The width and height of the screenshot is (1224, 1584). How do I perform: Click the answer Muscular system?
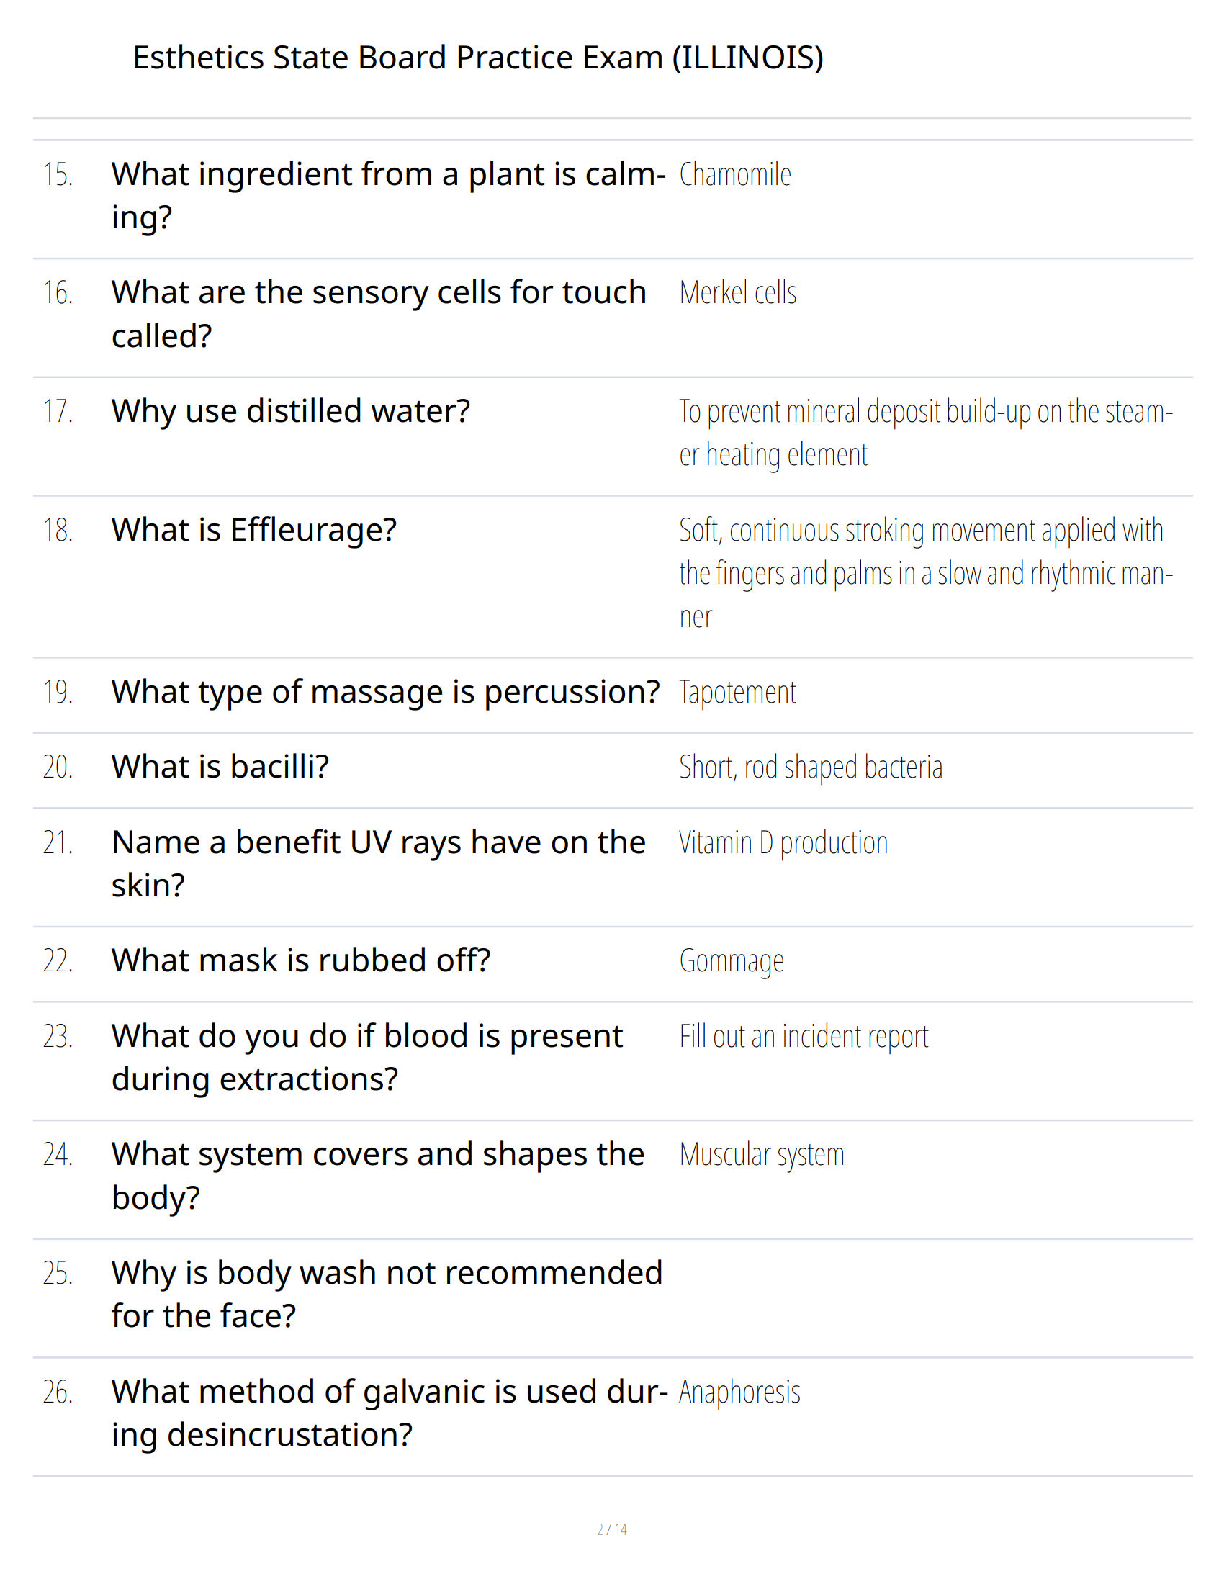coord(762,1155)
